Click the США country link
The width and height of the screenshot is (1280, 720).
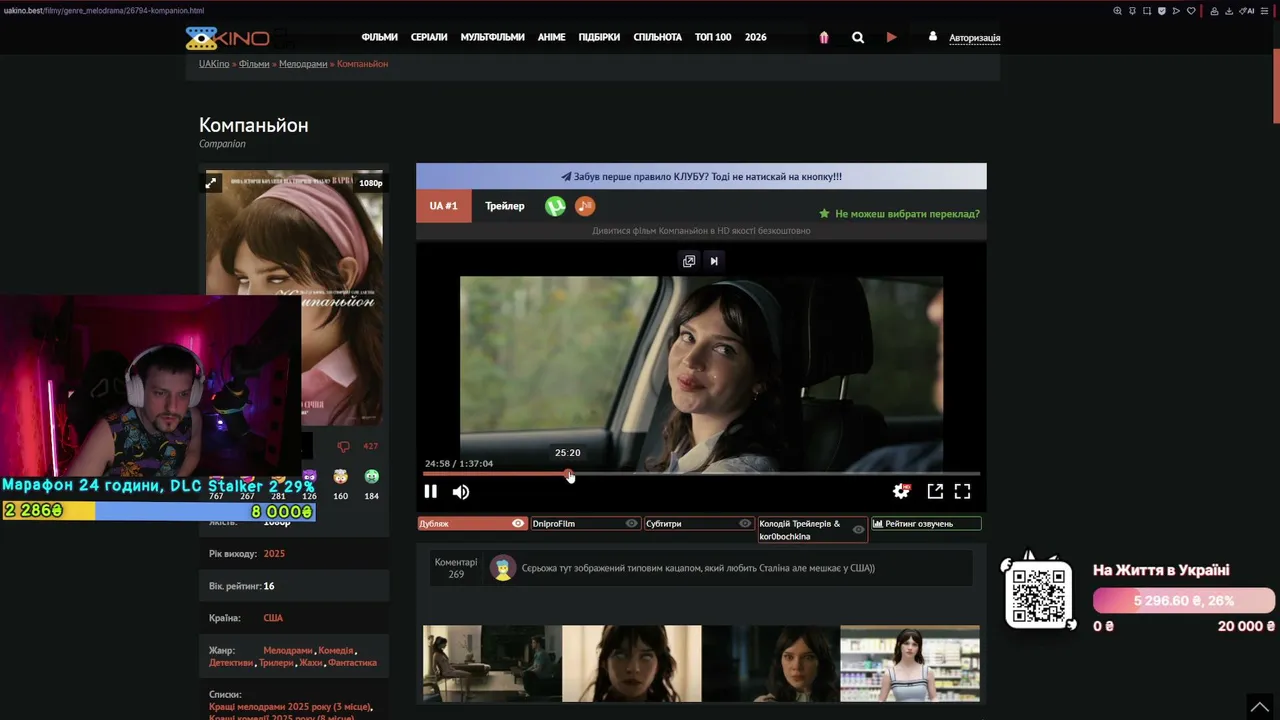tap(273, 618)
